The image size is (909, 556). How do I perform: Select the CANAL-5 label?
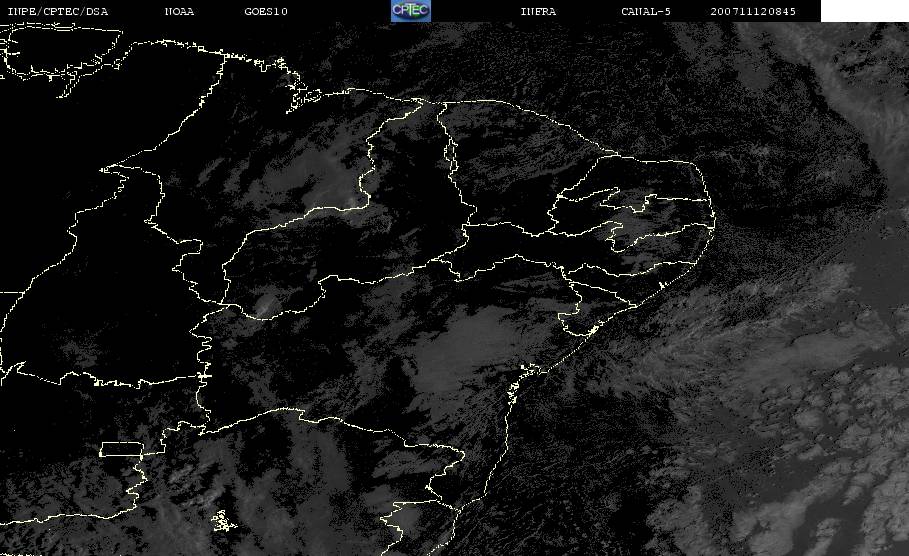(642, 11)
